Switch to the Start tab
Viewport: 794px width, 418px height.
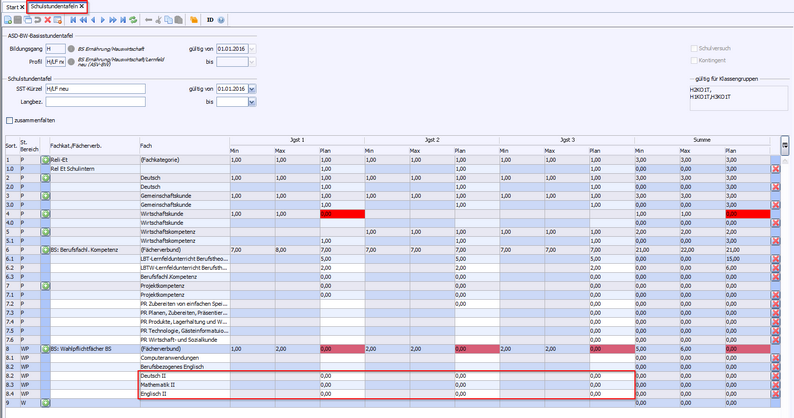(11, 6)
